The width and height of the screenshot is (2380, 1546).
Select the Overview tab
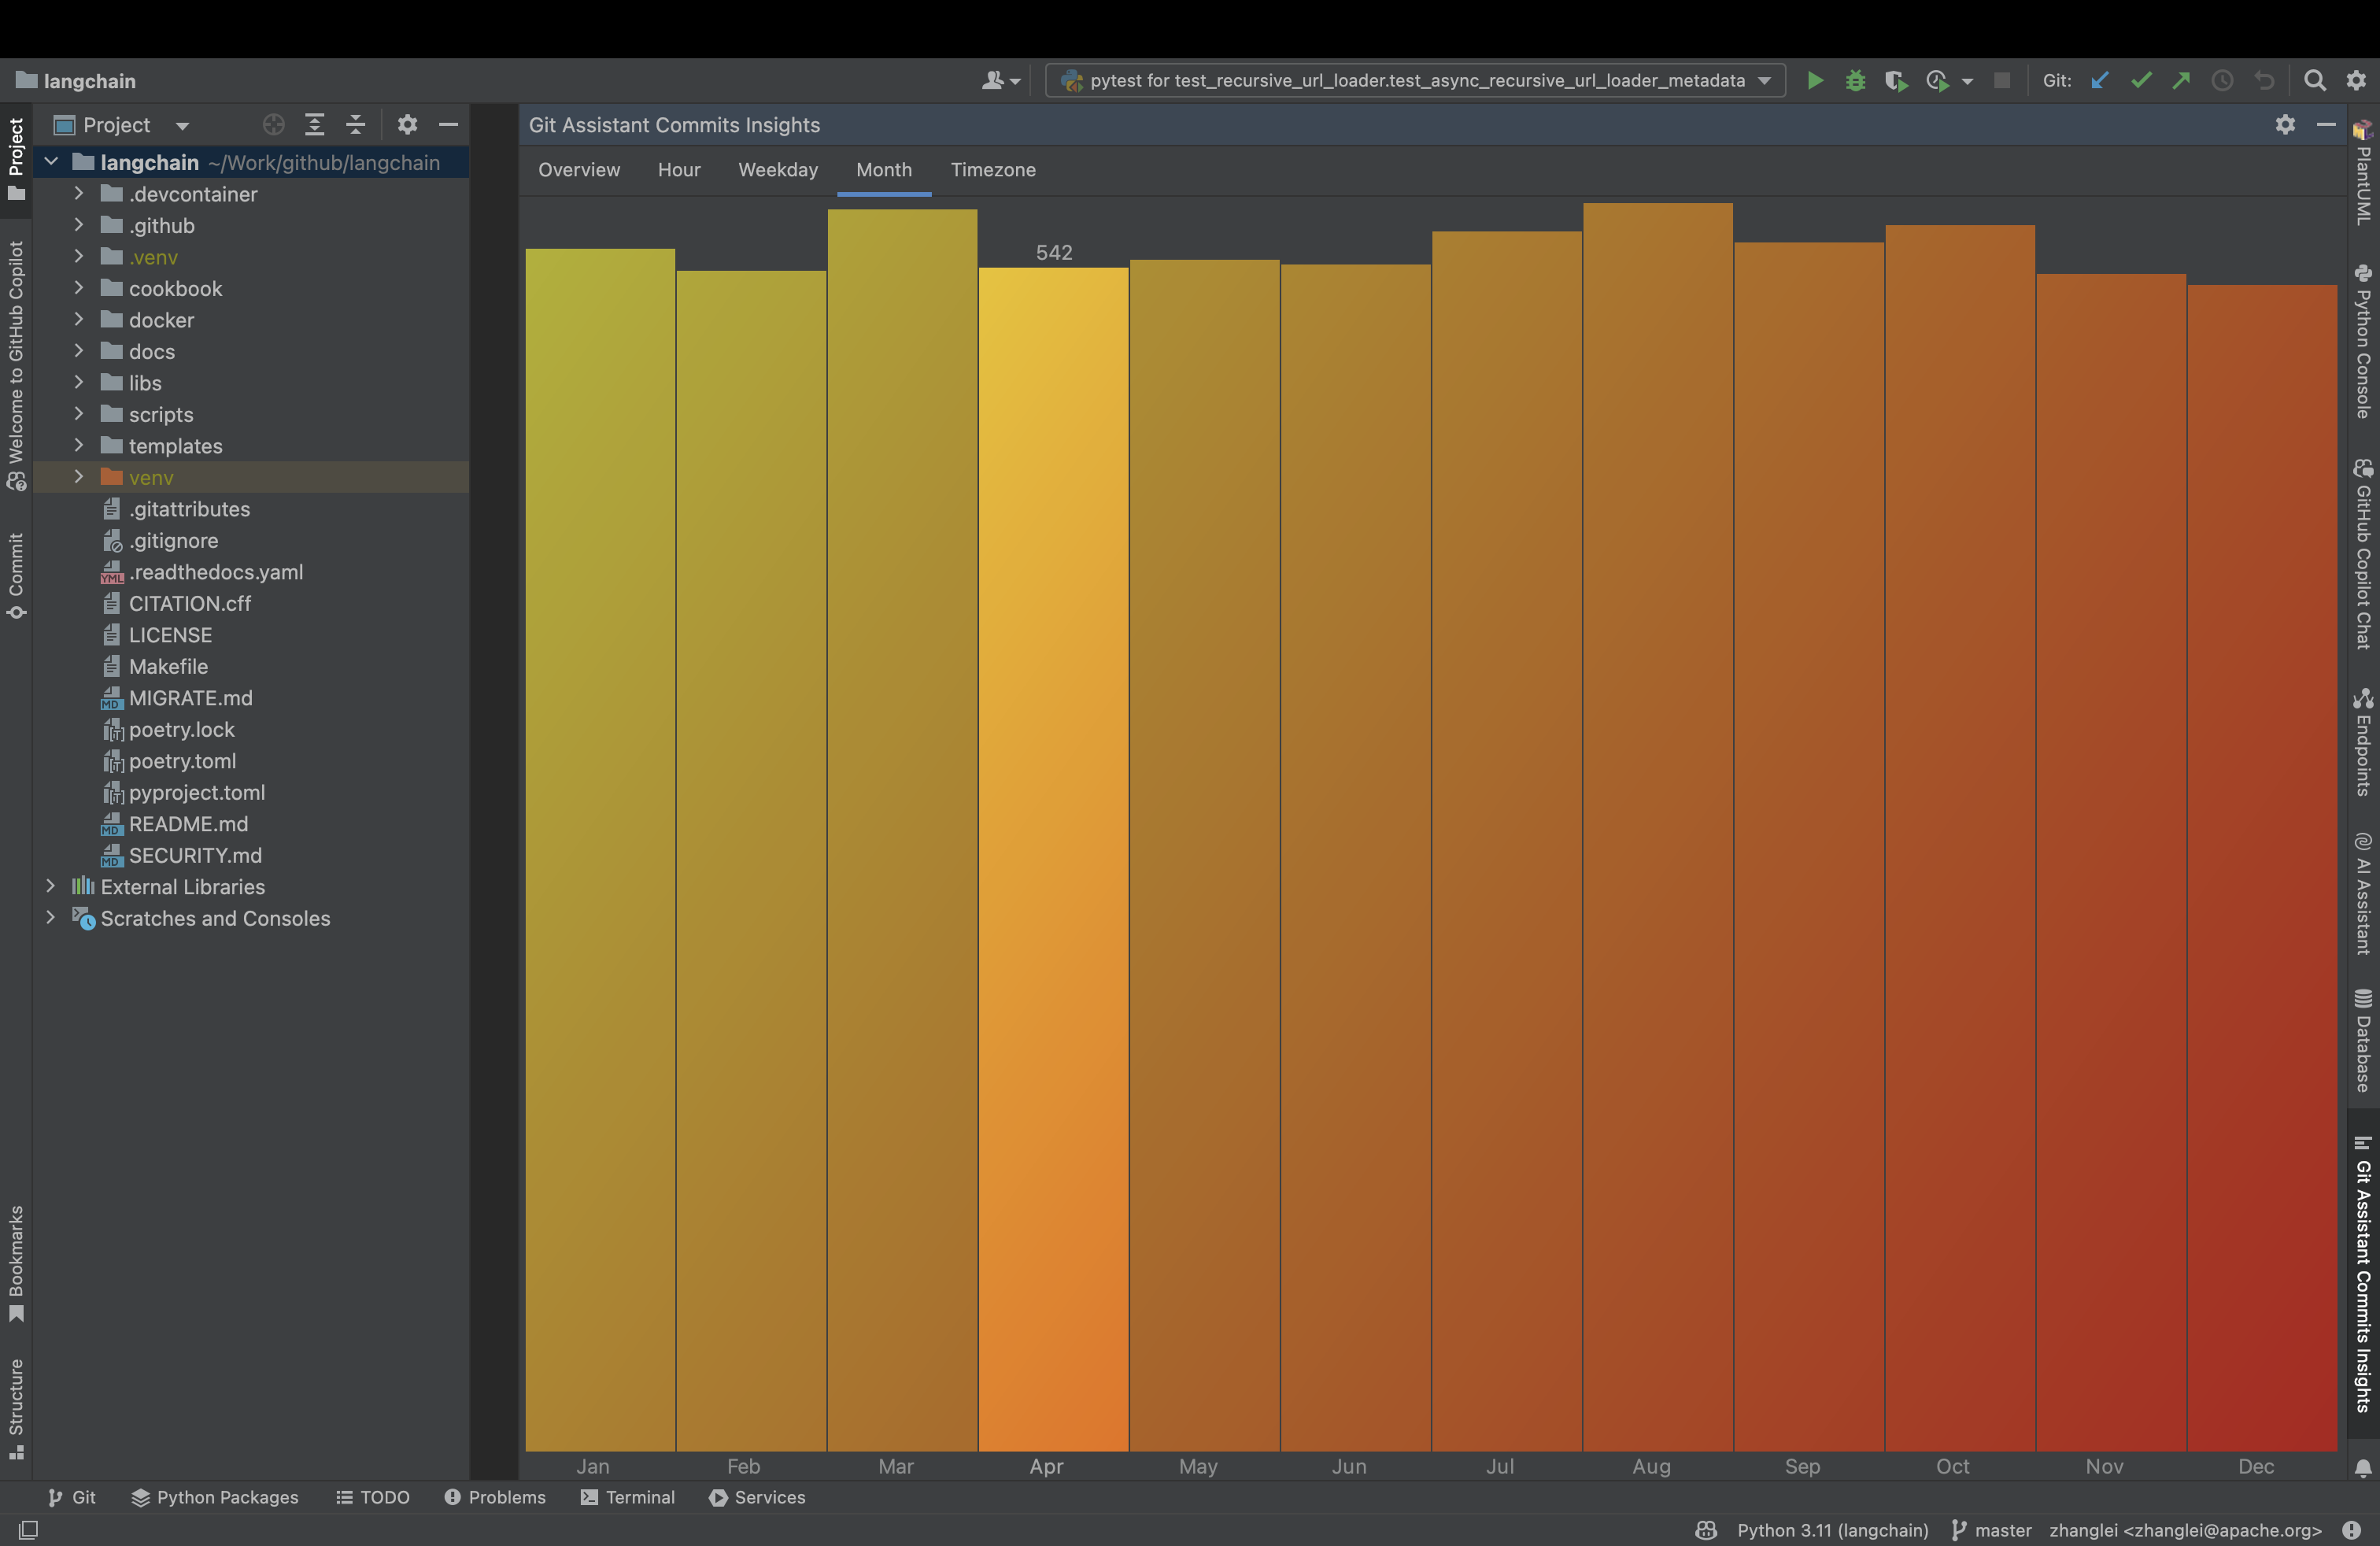pos(578,168)
